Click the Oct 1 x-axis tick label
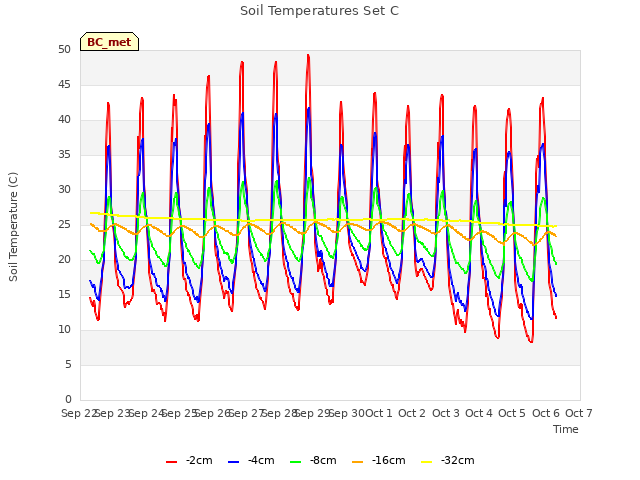Viewport: 640px width, 480px height. pos(378,413)
